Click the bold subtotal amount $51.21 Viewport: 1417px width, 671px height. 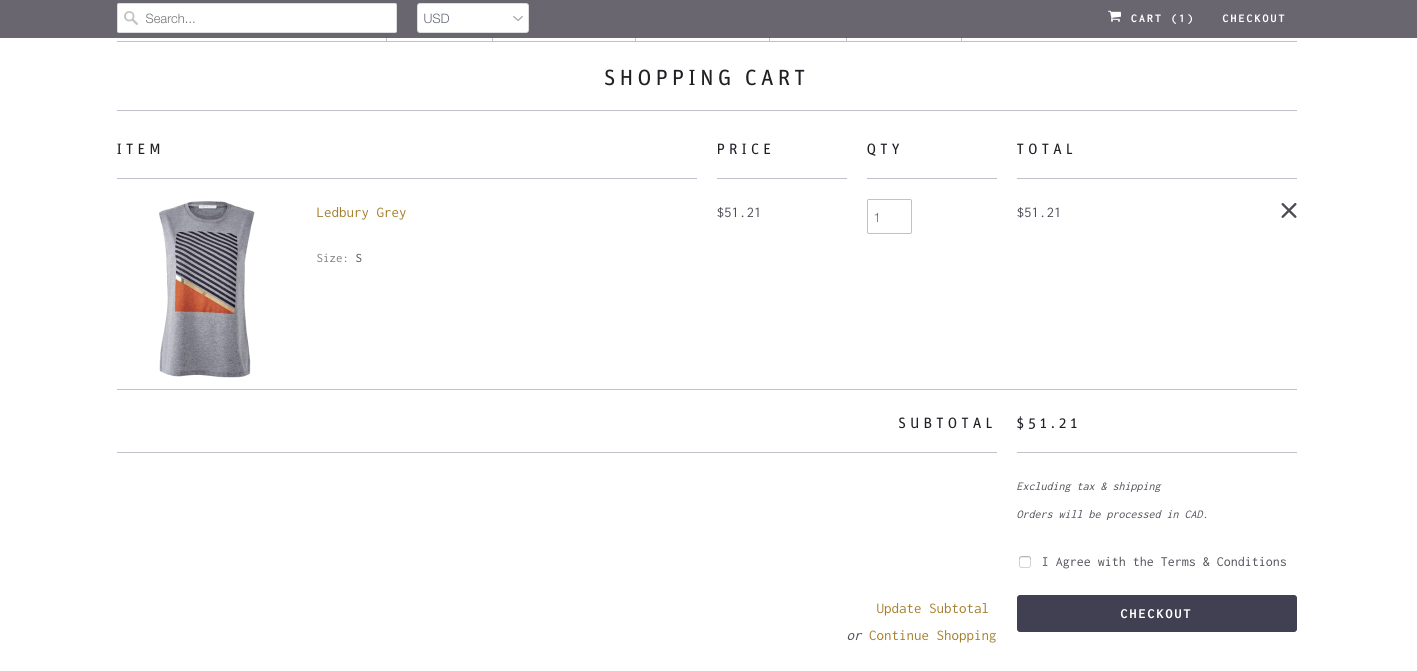[1048, 423]
